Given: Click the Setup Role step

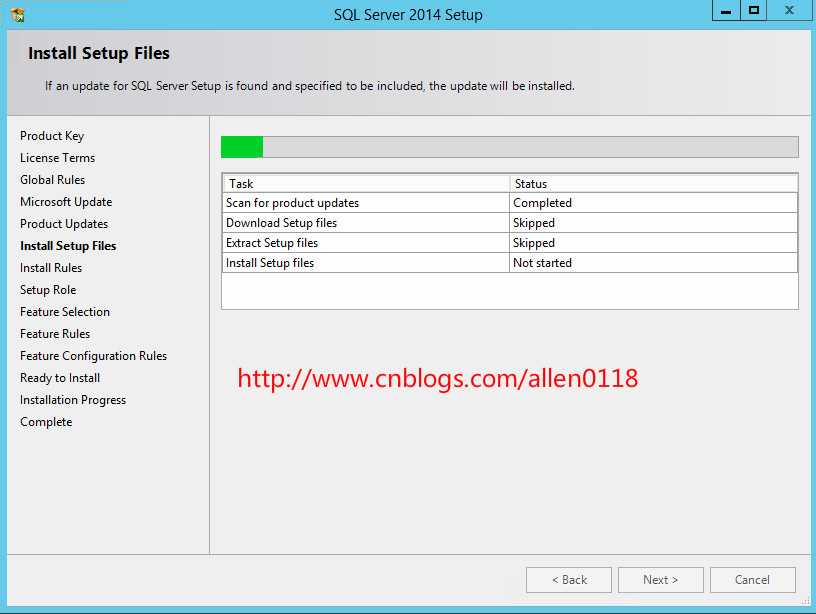Looking at the screenshot, I should [x=48, y=290].
